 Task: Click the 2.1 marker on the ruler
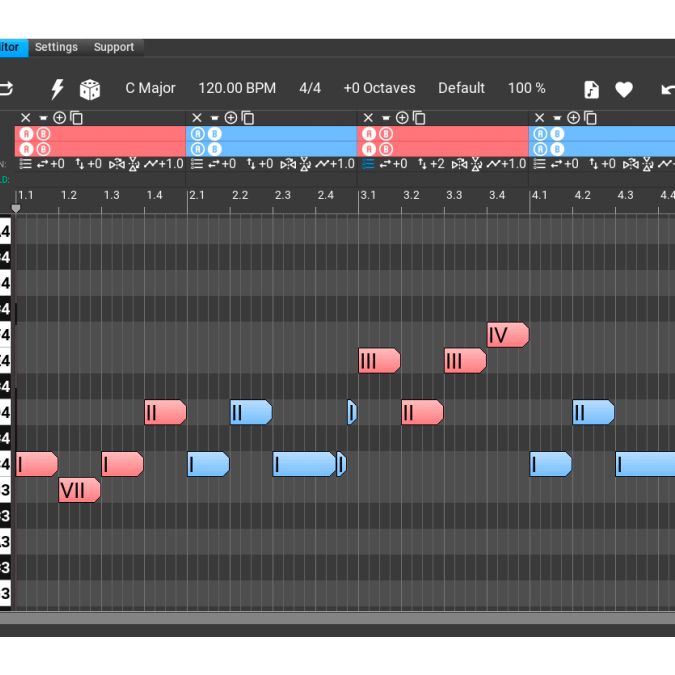point(197,195)
